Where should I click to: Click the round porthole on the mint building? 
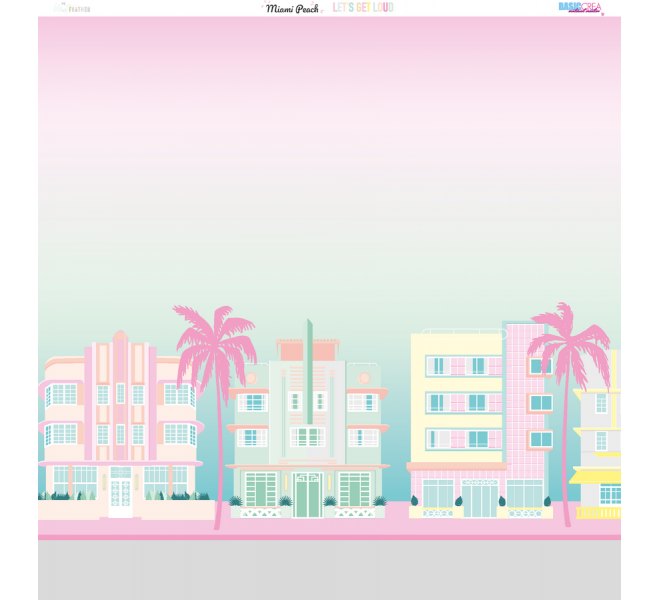tap(364, 378)
